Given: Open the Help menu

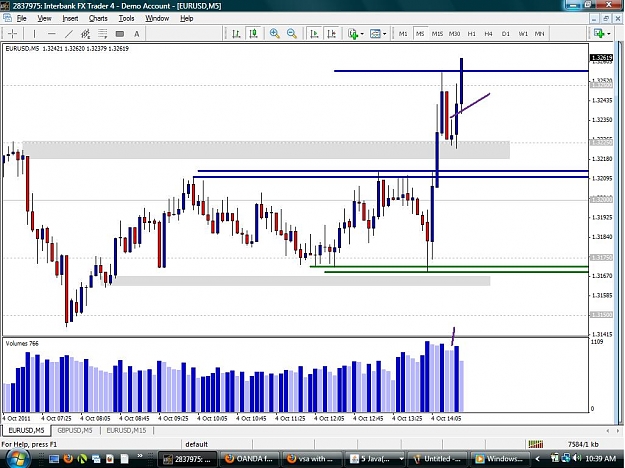Looking at the screenshot, I should tap(187, 18).
